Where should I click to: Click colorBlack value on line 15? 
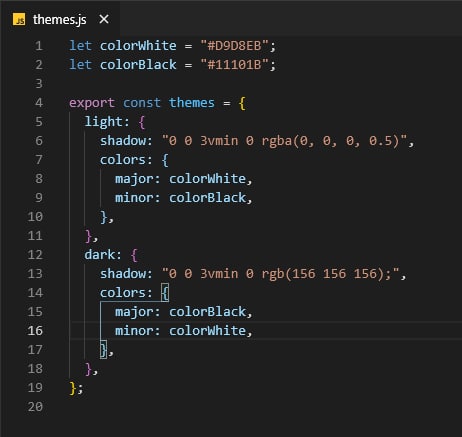[x=207, y=312]
